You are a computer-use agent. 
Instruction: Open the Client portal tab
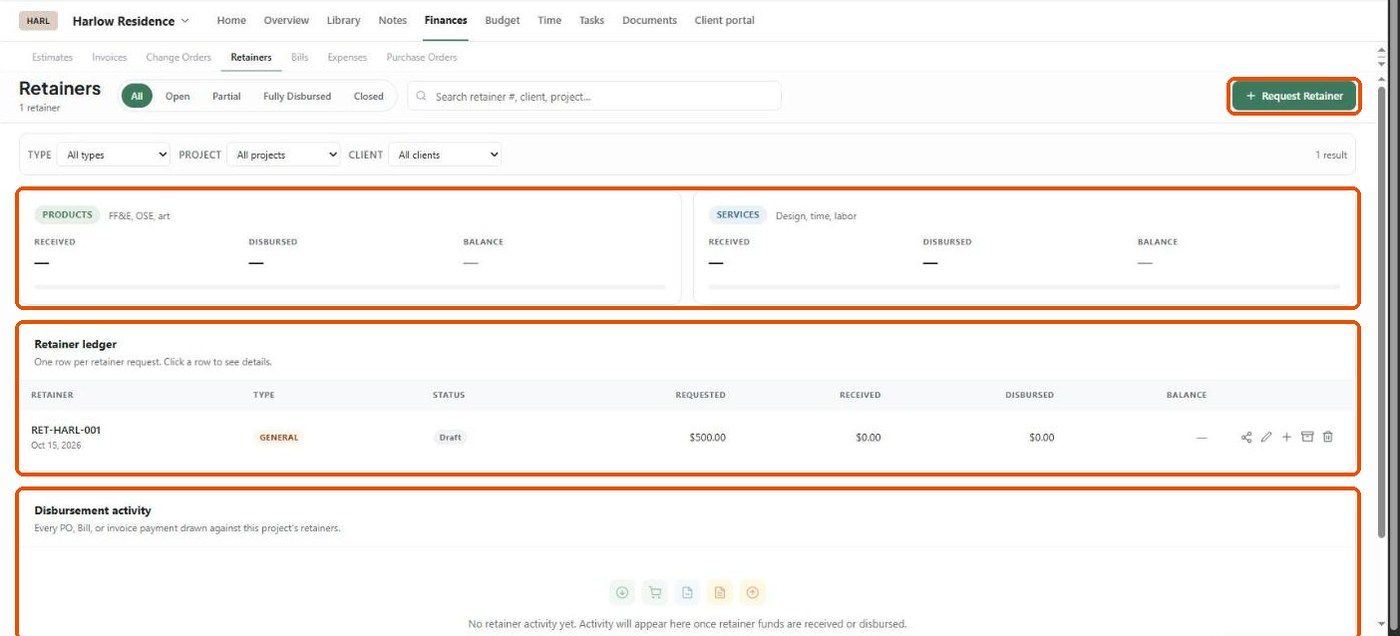coord(725,20)
